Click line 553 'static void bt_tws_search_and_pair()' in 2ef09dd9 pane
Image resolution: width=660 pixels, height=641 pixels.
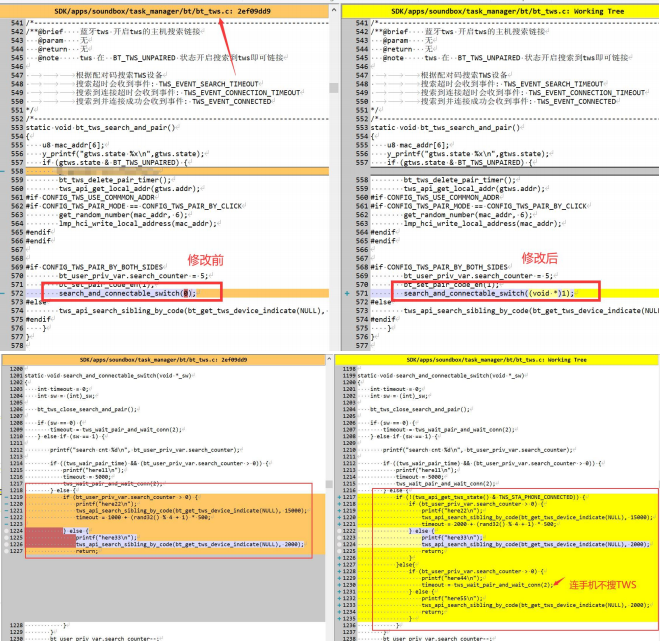(x=100, y=128)
